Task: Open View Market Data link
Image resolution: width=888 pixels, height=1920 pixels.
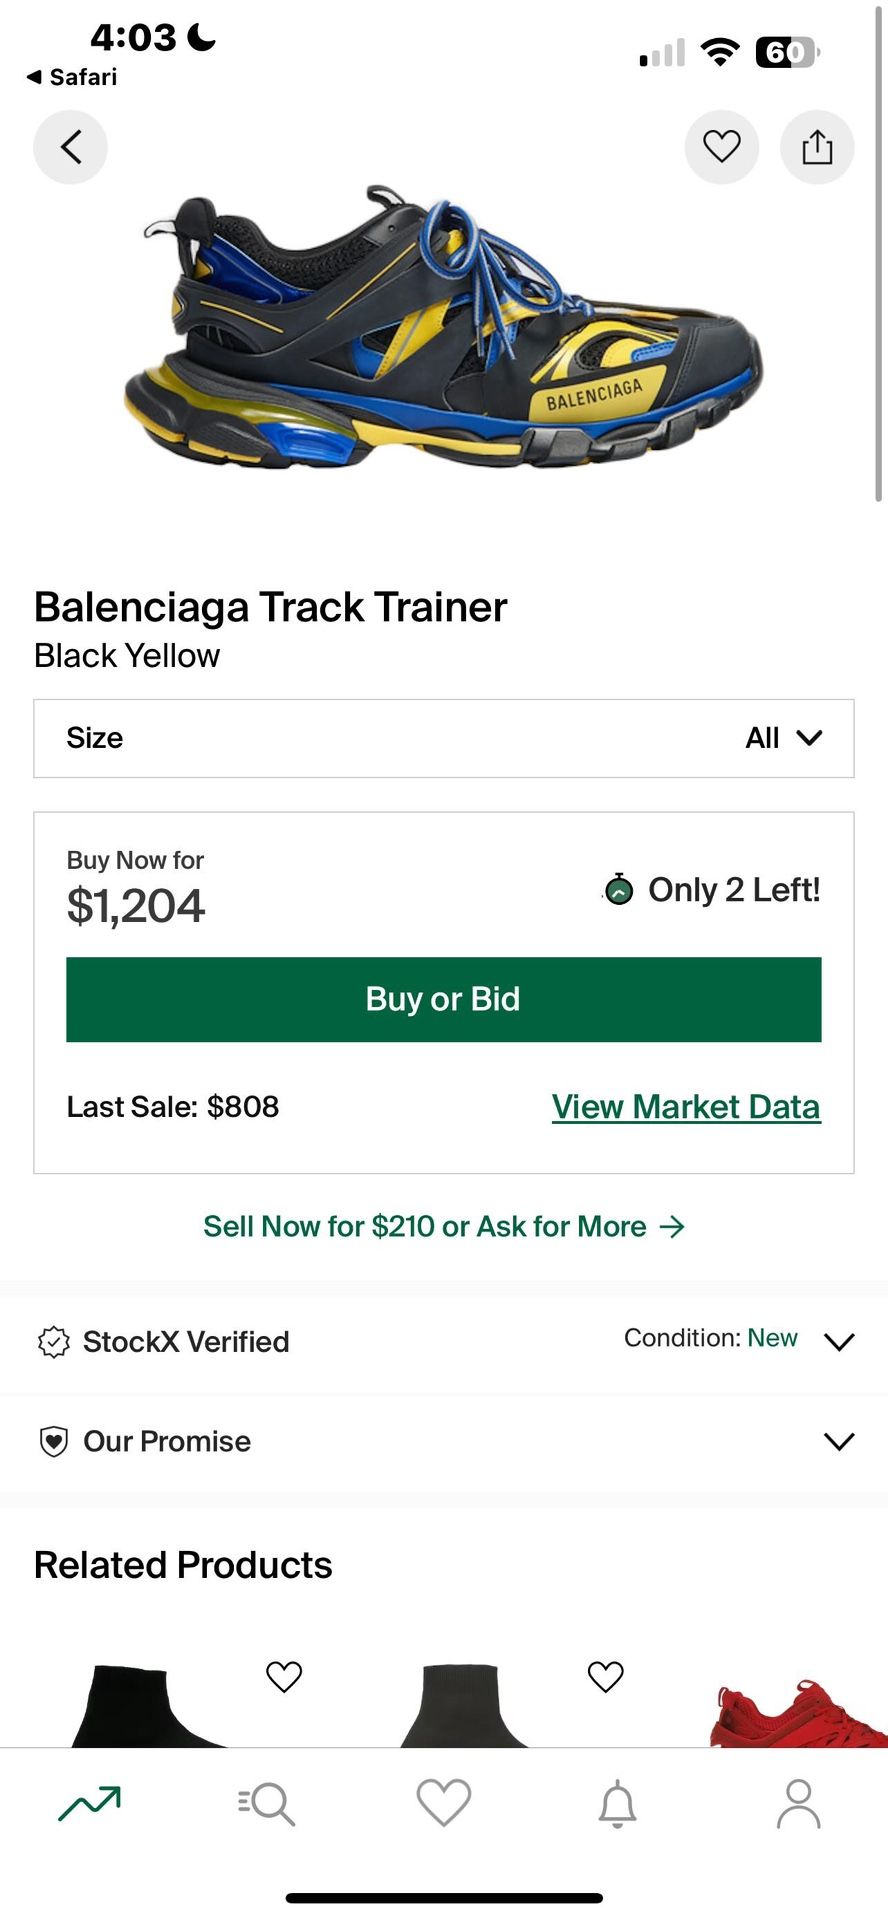Action: [686, 1107]
